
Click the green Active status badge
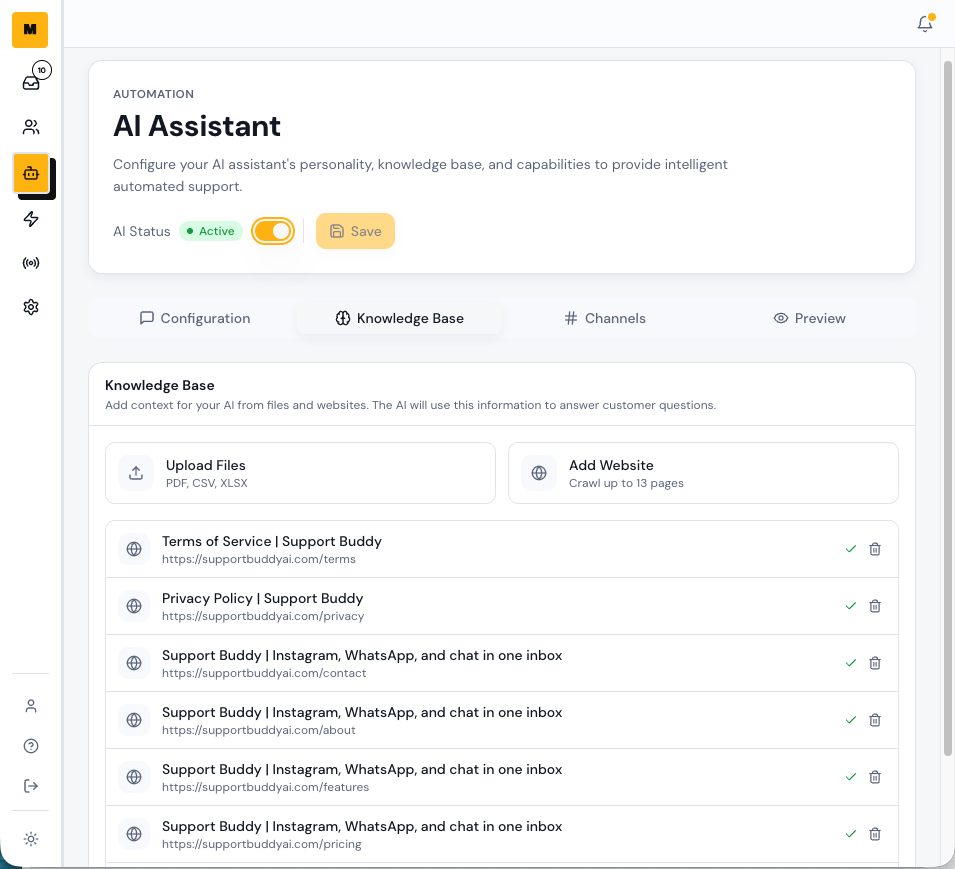211,231
